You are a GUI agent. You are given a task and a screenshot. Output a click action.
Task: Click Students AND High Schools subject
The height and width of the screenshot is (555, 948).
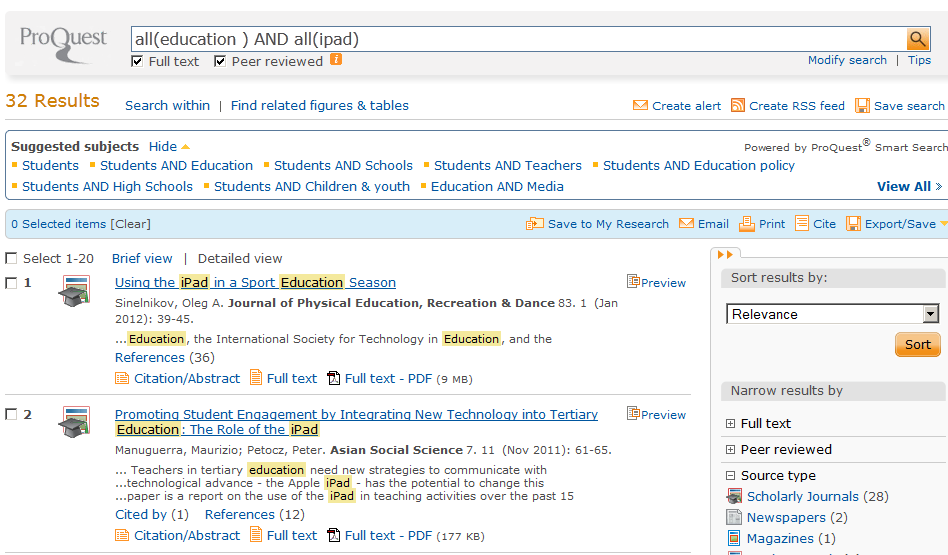point(107,186)
